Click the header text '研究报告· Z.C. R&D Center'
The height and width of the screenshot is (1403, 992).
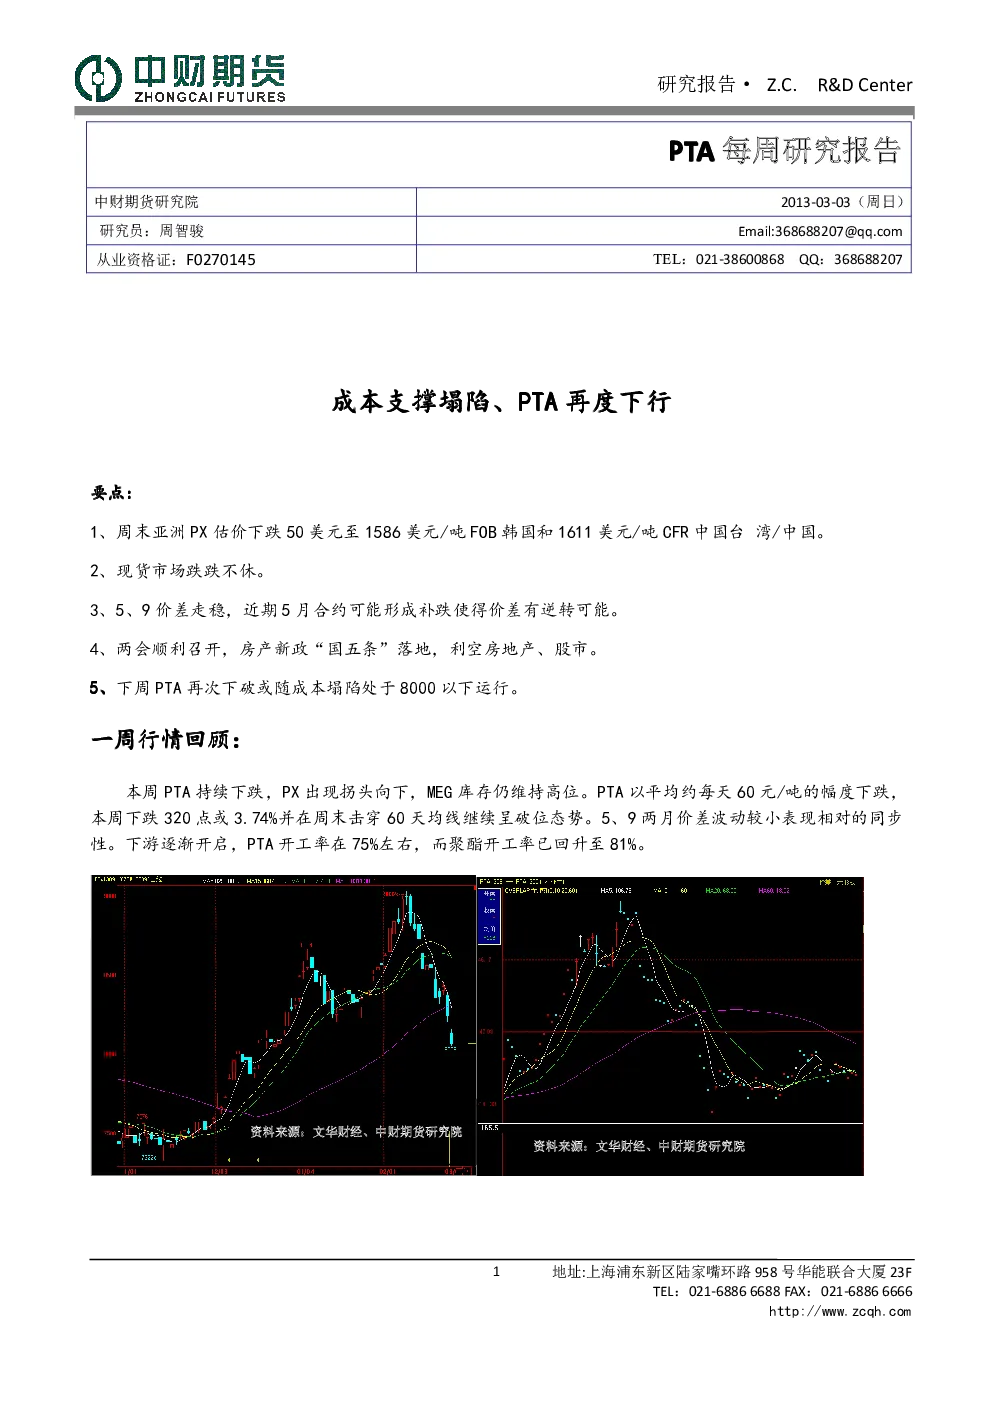tap(785, 85)
